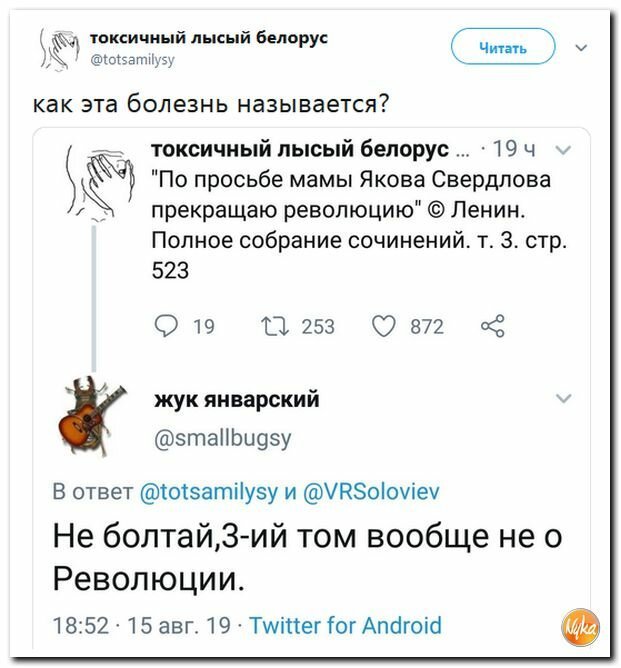Click the жук январский display name
This screenshot has width=621, height=668.
[x=237, y=400]
